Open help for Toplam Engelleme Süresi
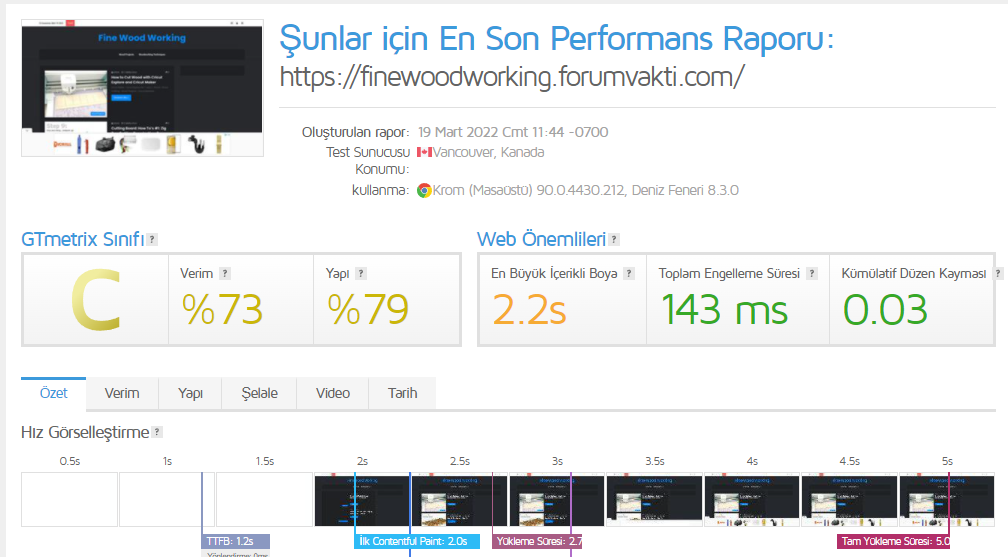This screenshot has width=1008, height=557. [812, 273]
